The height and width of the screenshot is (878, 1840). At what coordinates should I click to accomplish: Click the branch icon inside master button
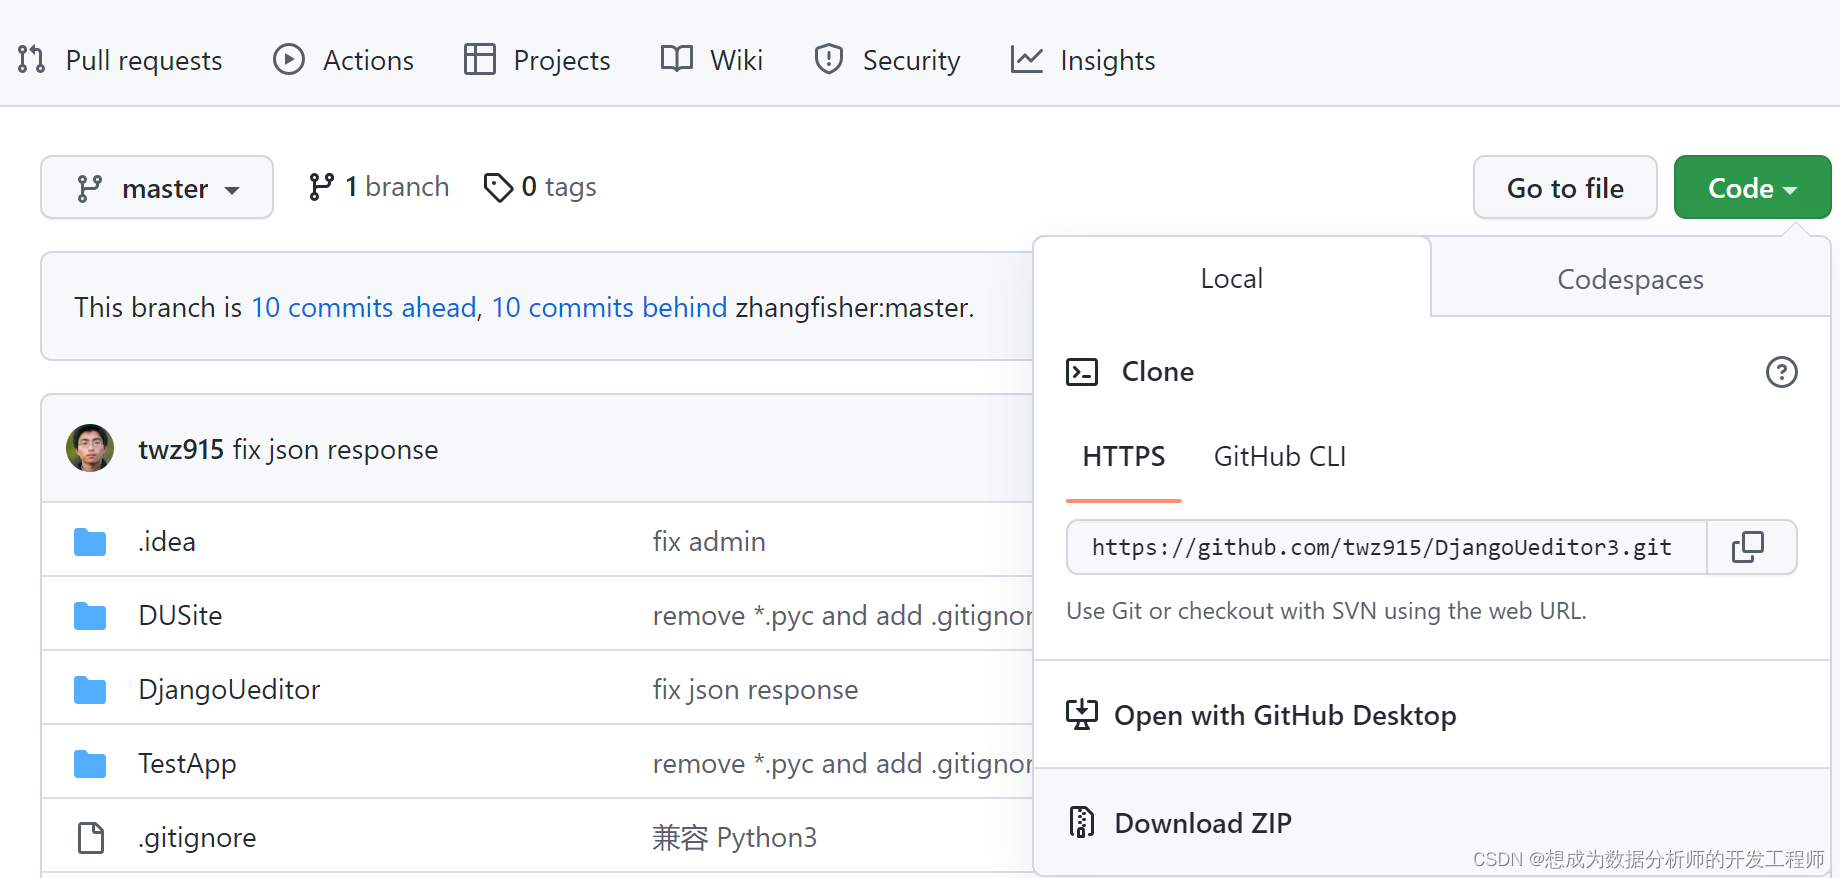point(90,188)
